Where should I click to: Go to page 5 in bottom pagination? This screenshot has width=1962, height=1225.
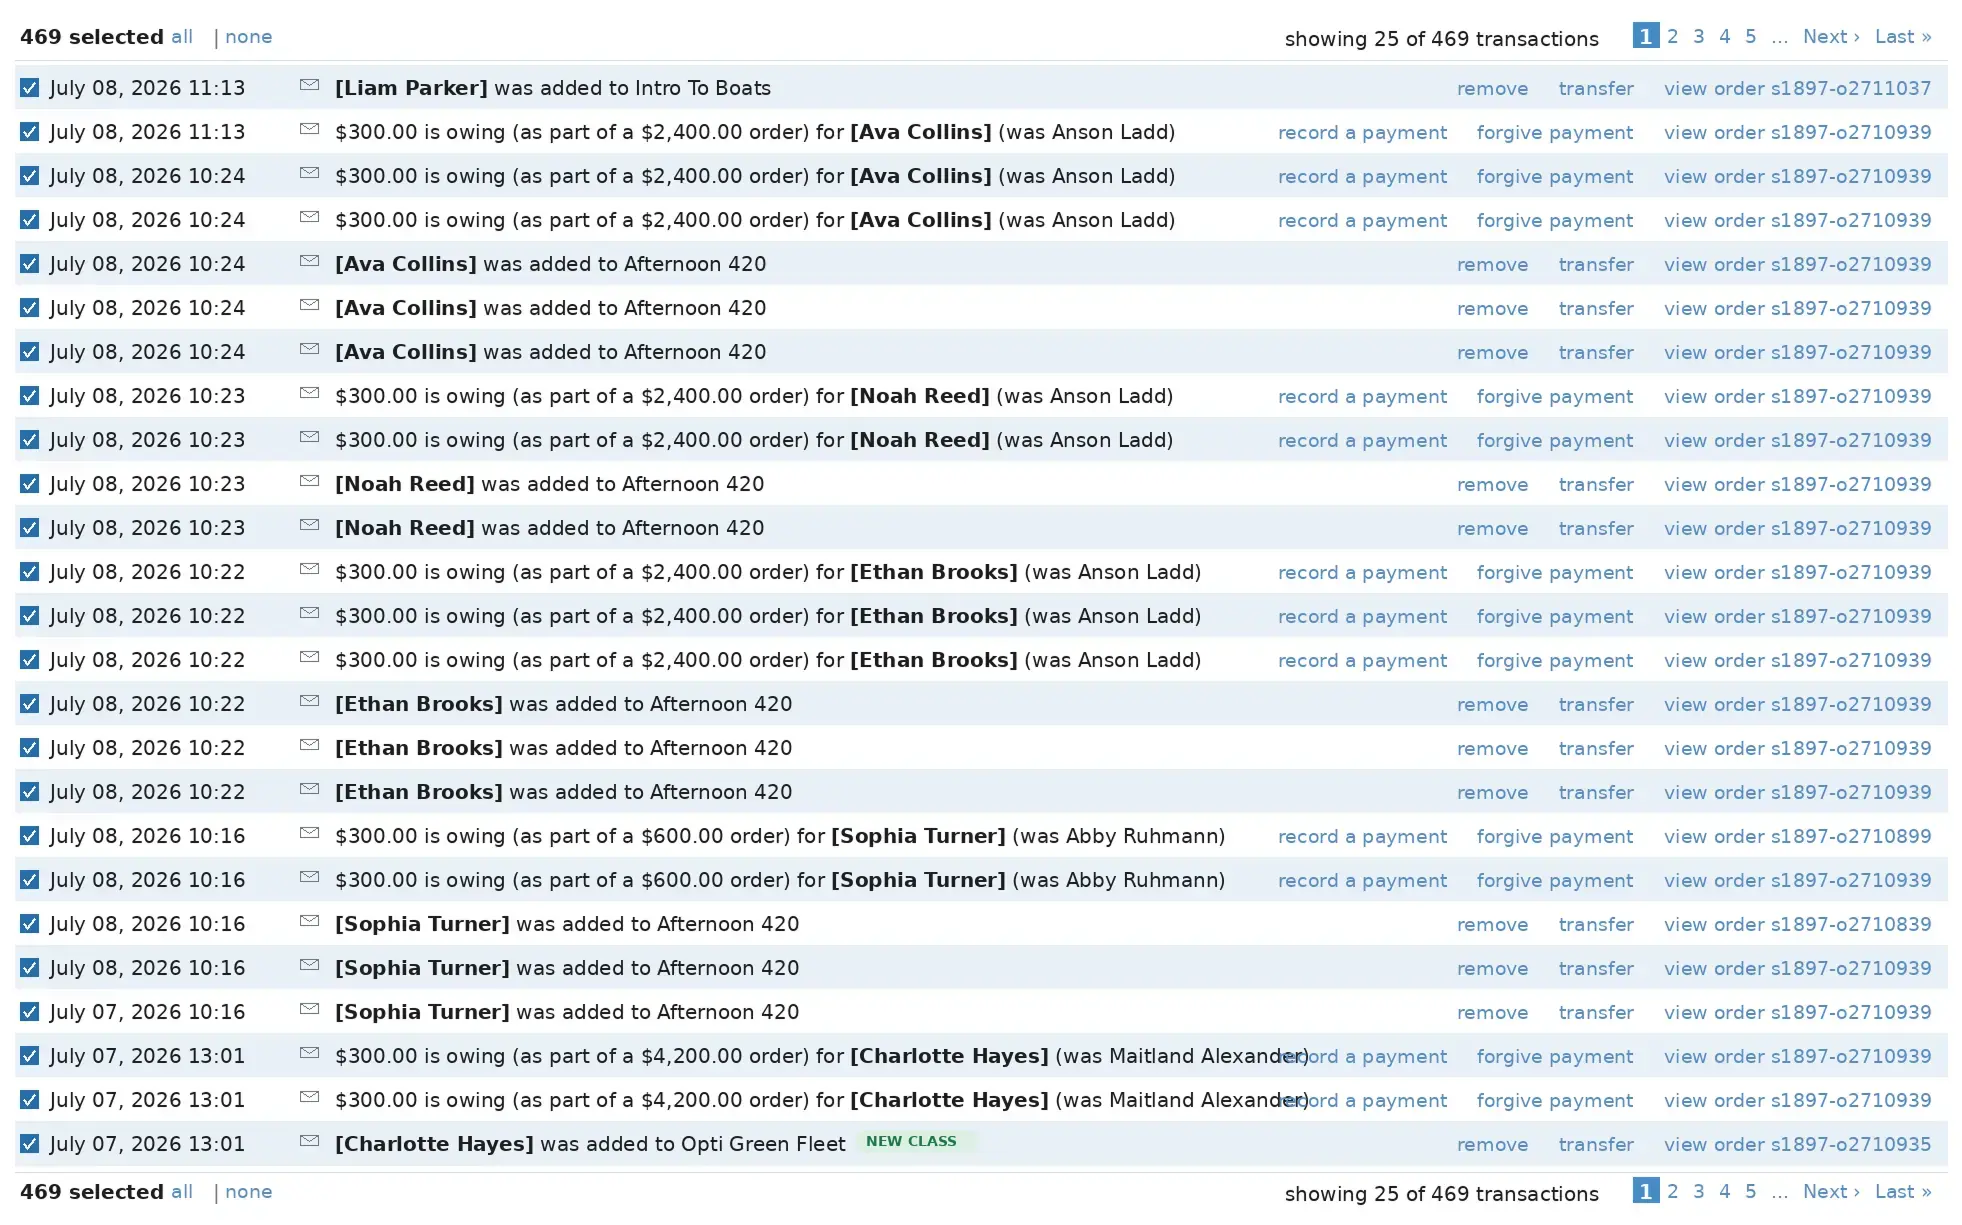click(x=1750, y=1192)
